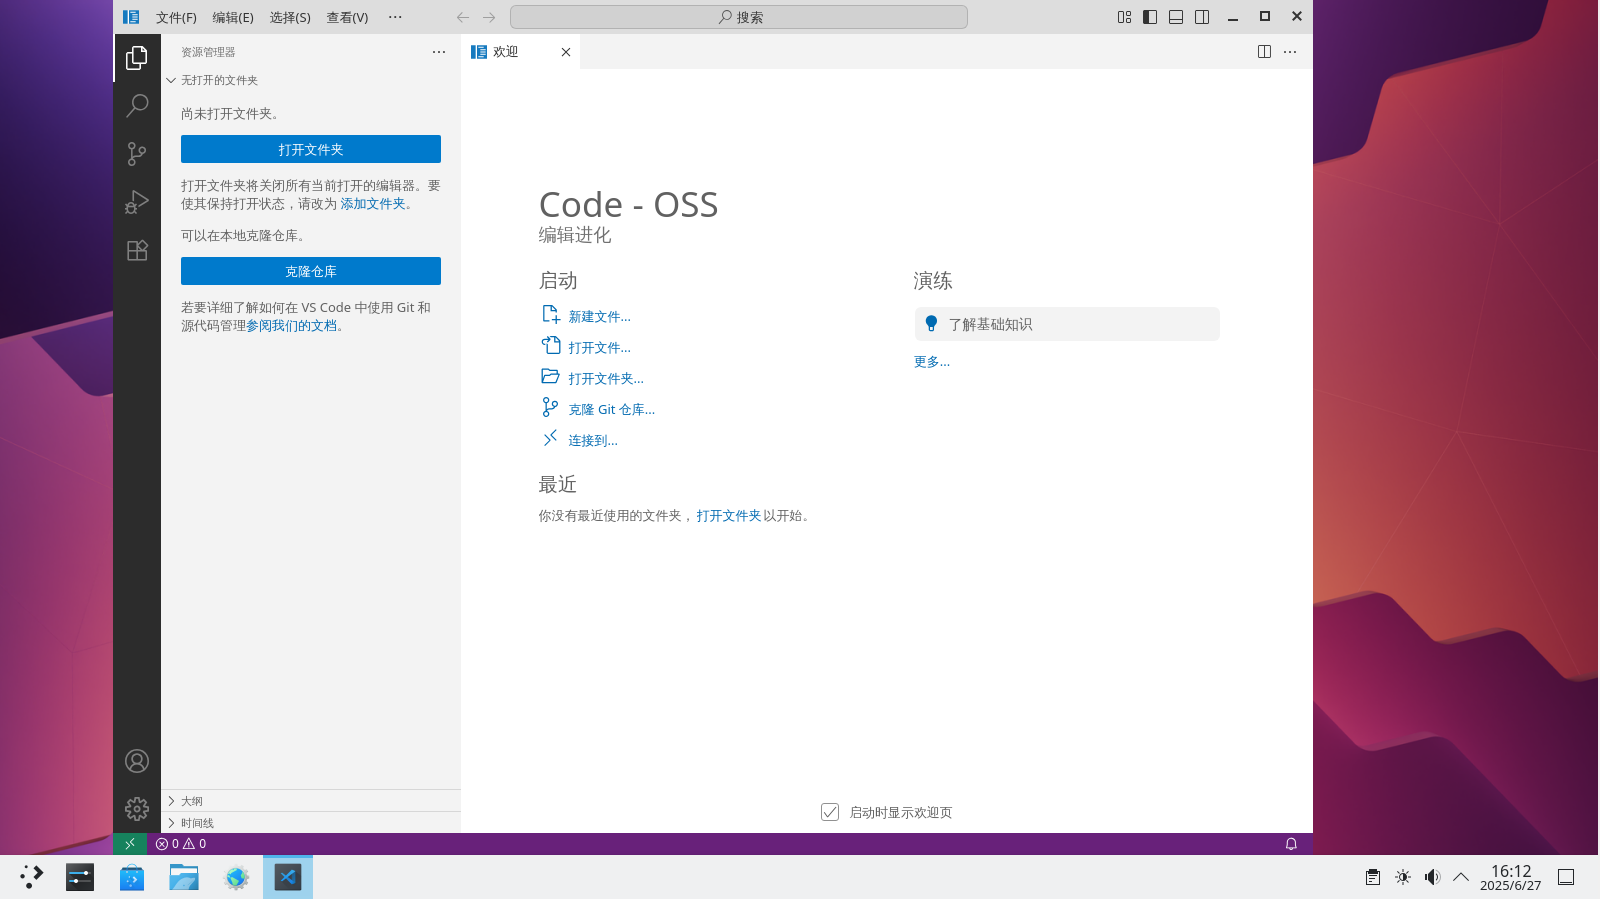Open clipboard icon in system tray
Viewport: 1600px width, 899px height.
point(1373,877)
